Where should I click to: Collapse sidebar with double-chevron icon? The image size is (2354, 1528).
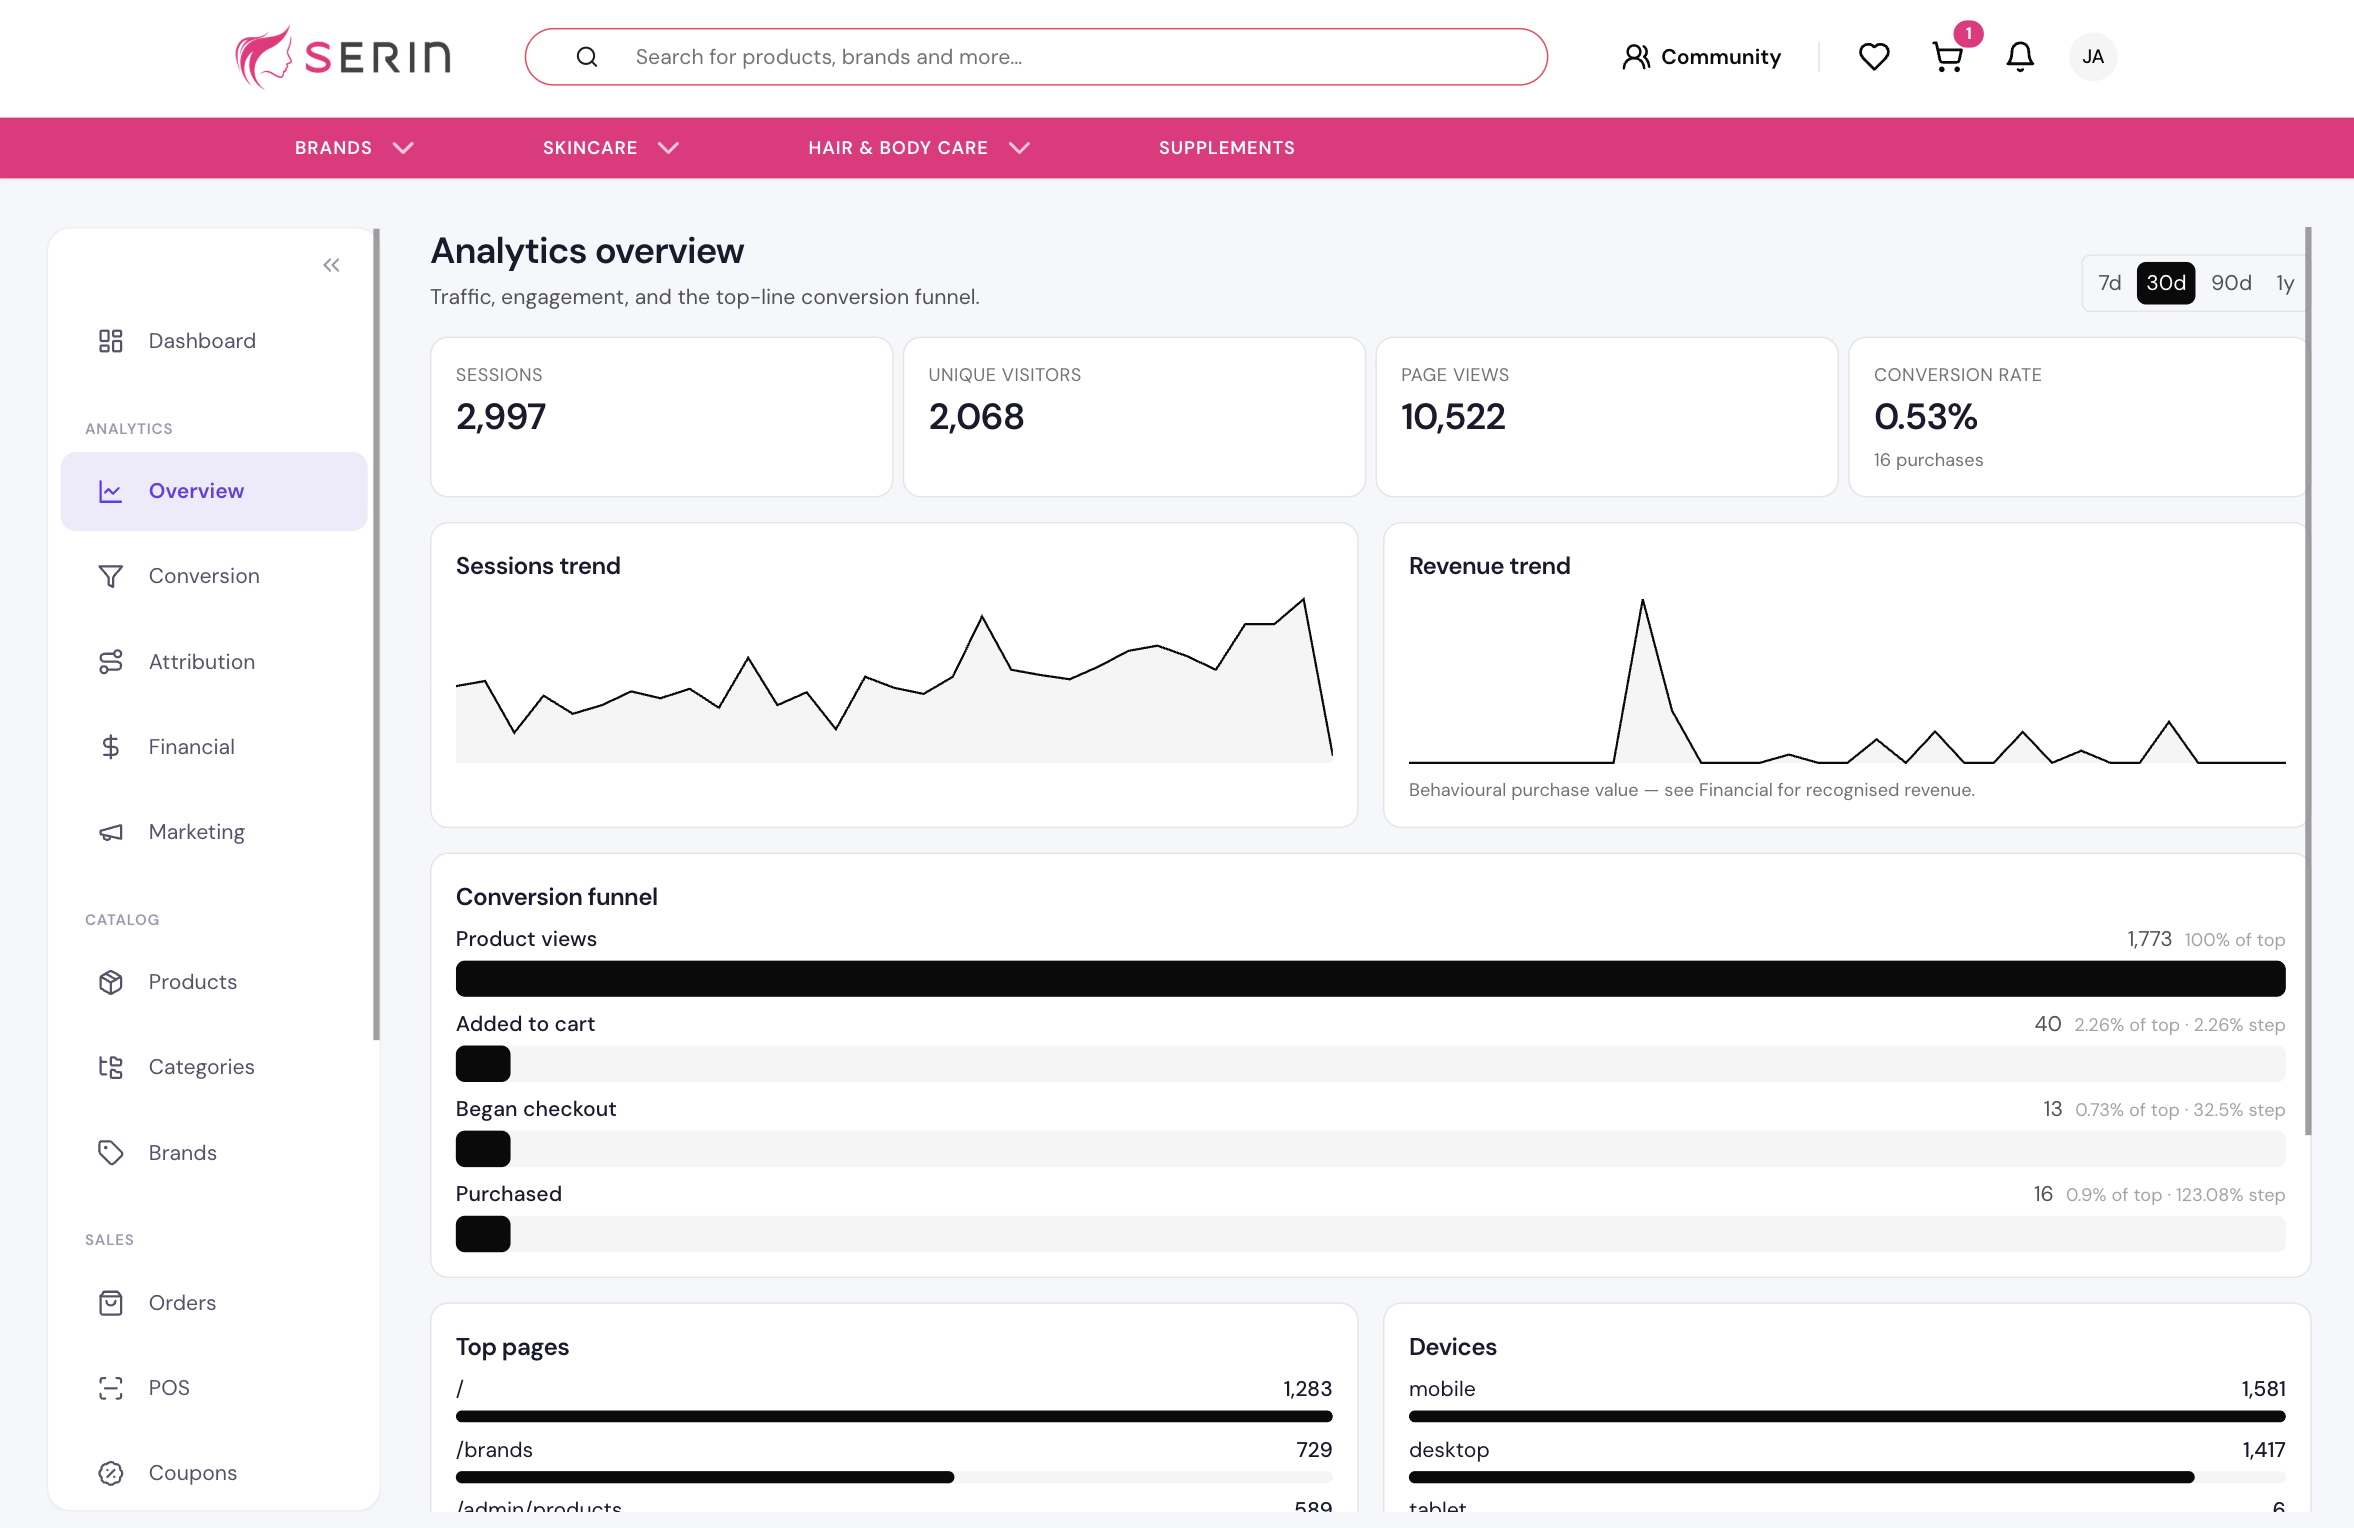click(331, 265)
